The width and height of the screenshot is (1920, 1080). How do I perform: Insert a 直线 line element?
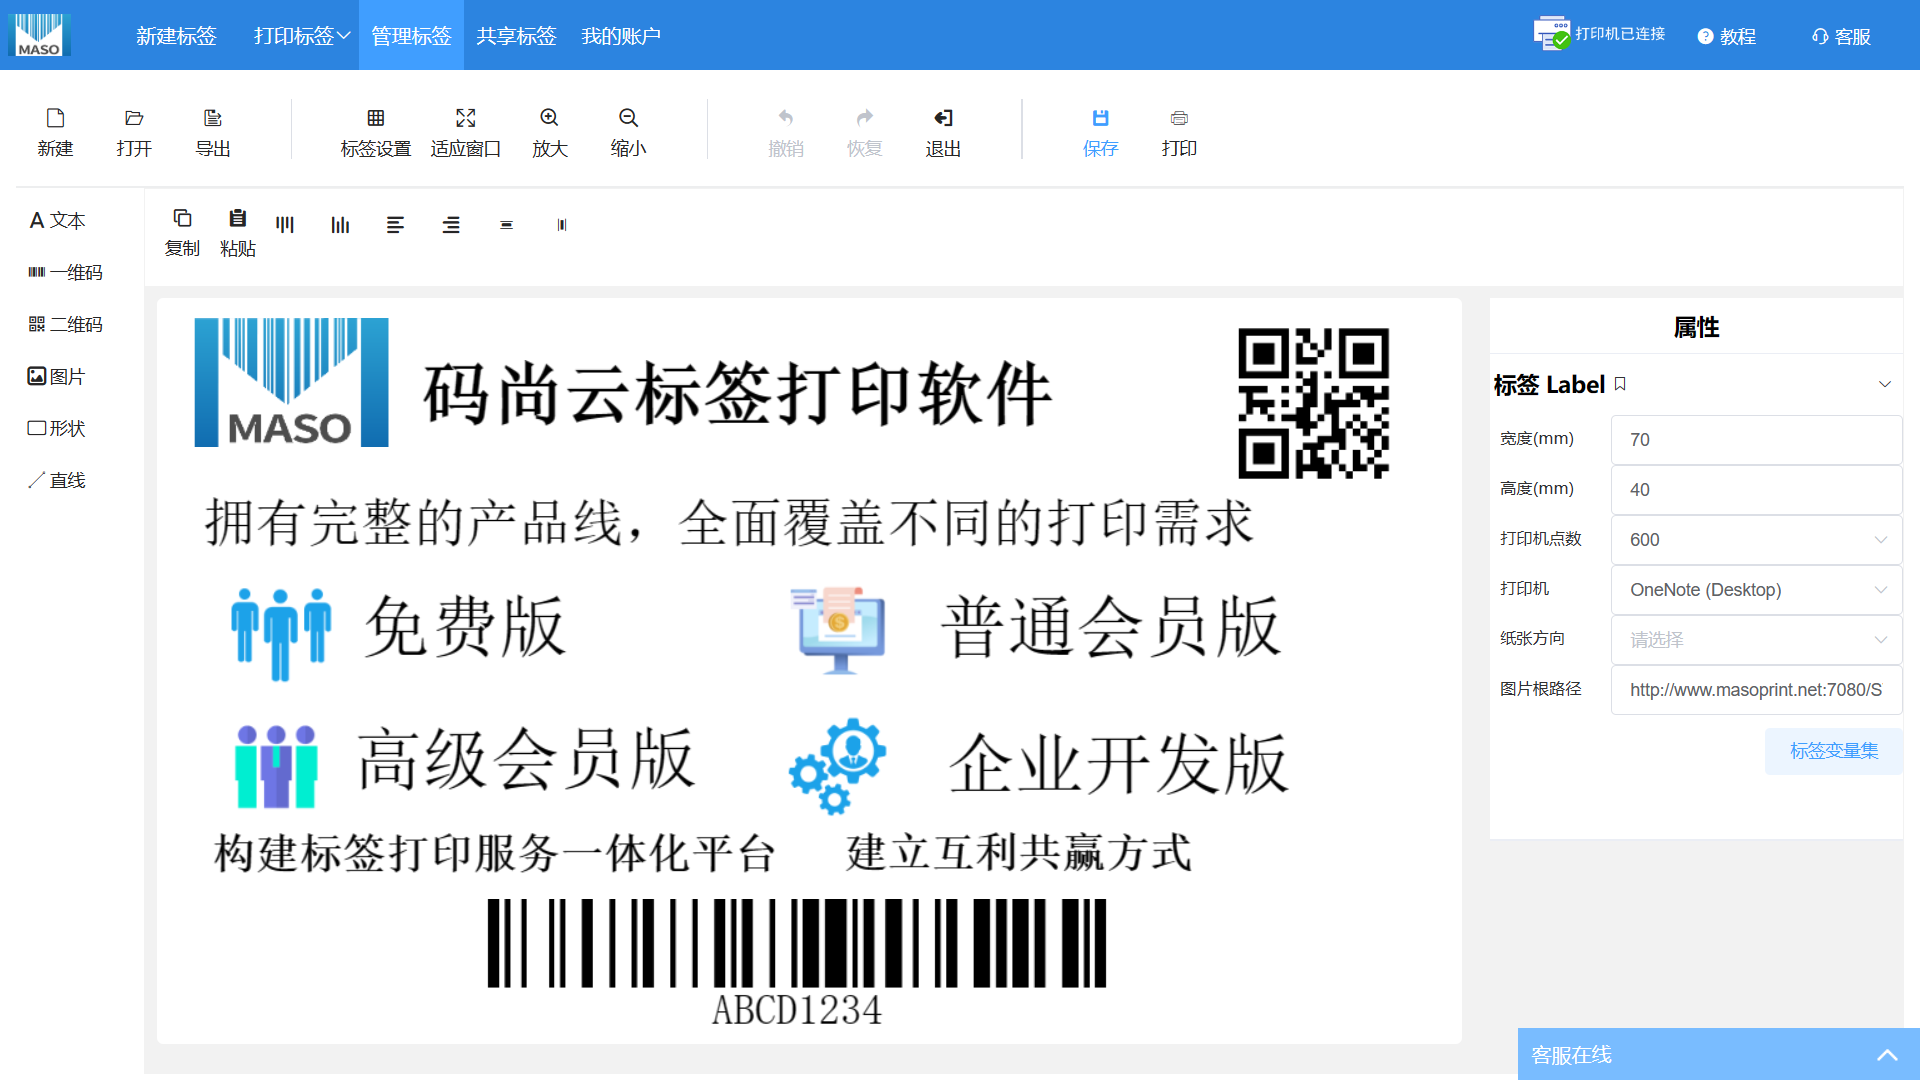57,480
